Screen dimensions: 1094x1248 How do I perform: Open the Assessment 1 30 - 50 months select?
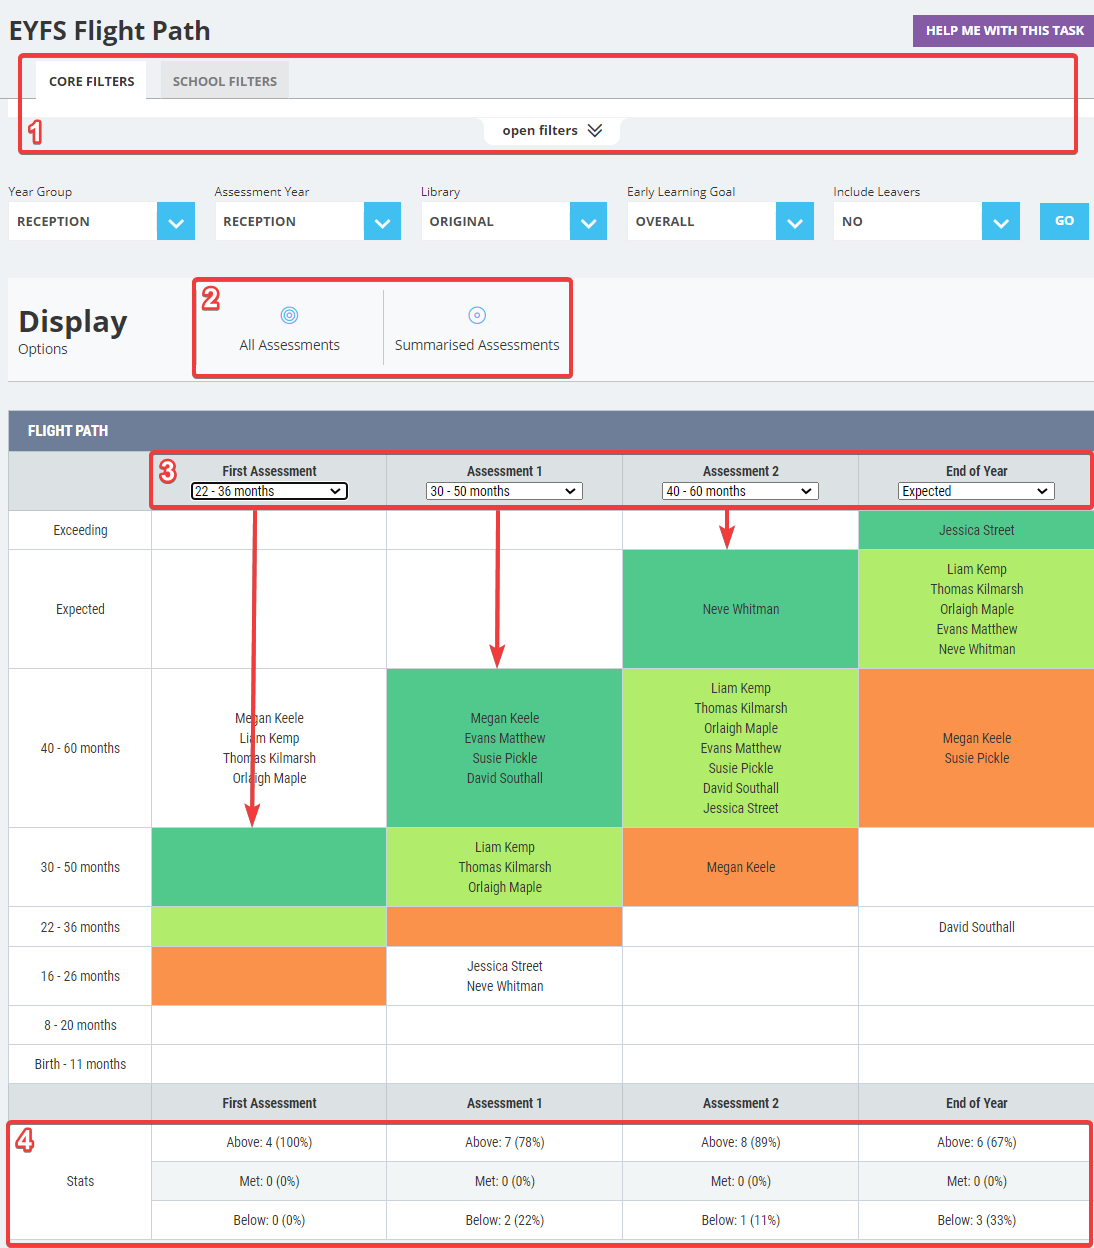(504, 491)
